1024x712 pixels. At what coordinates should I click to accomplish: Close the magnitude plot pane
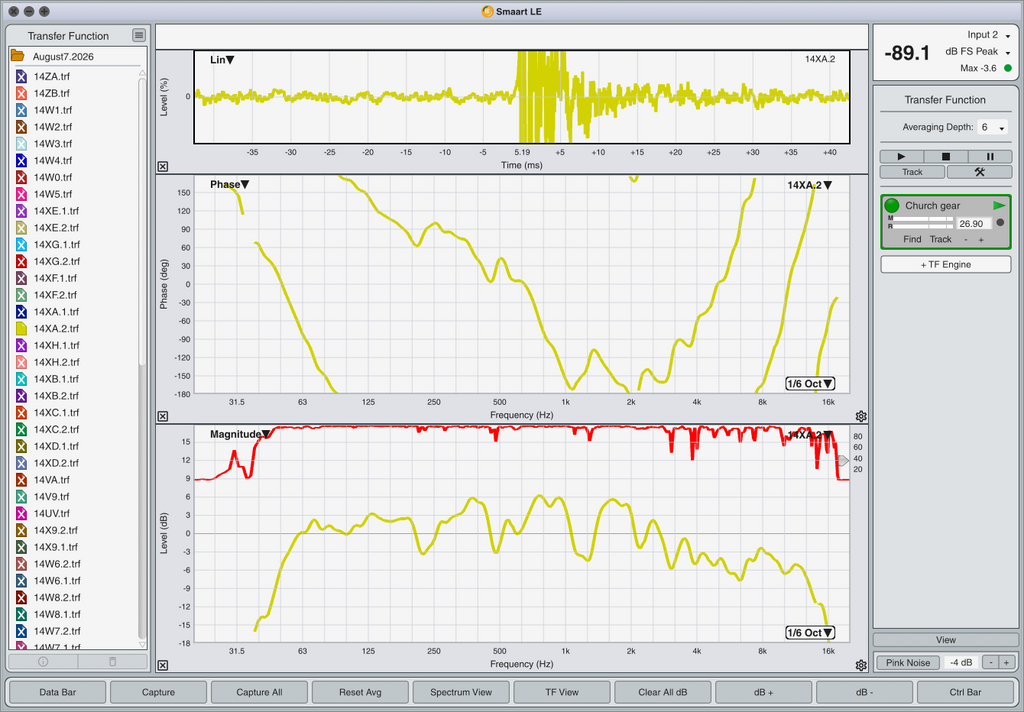163,665
